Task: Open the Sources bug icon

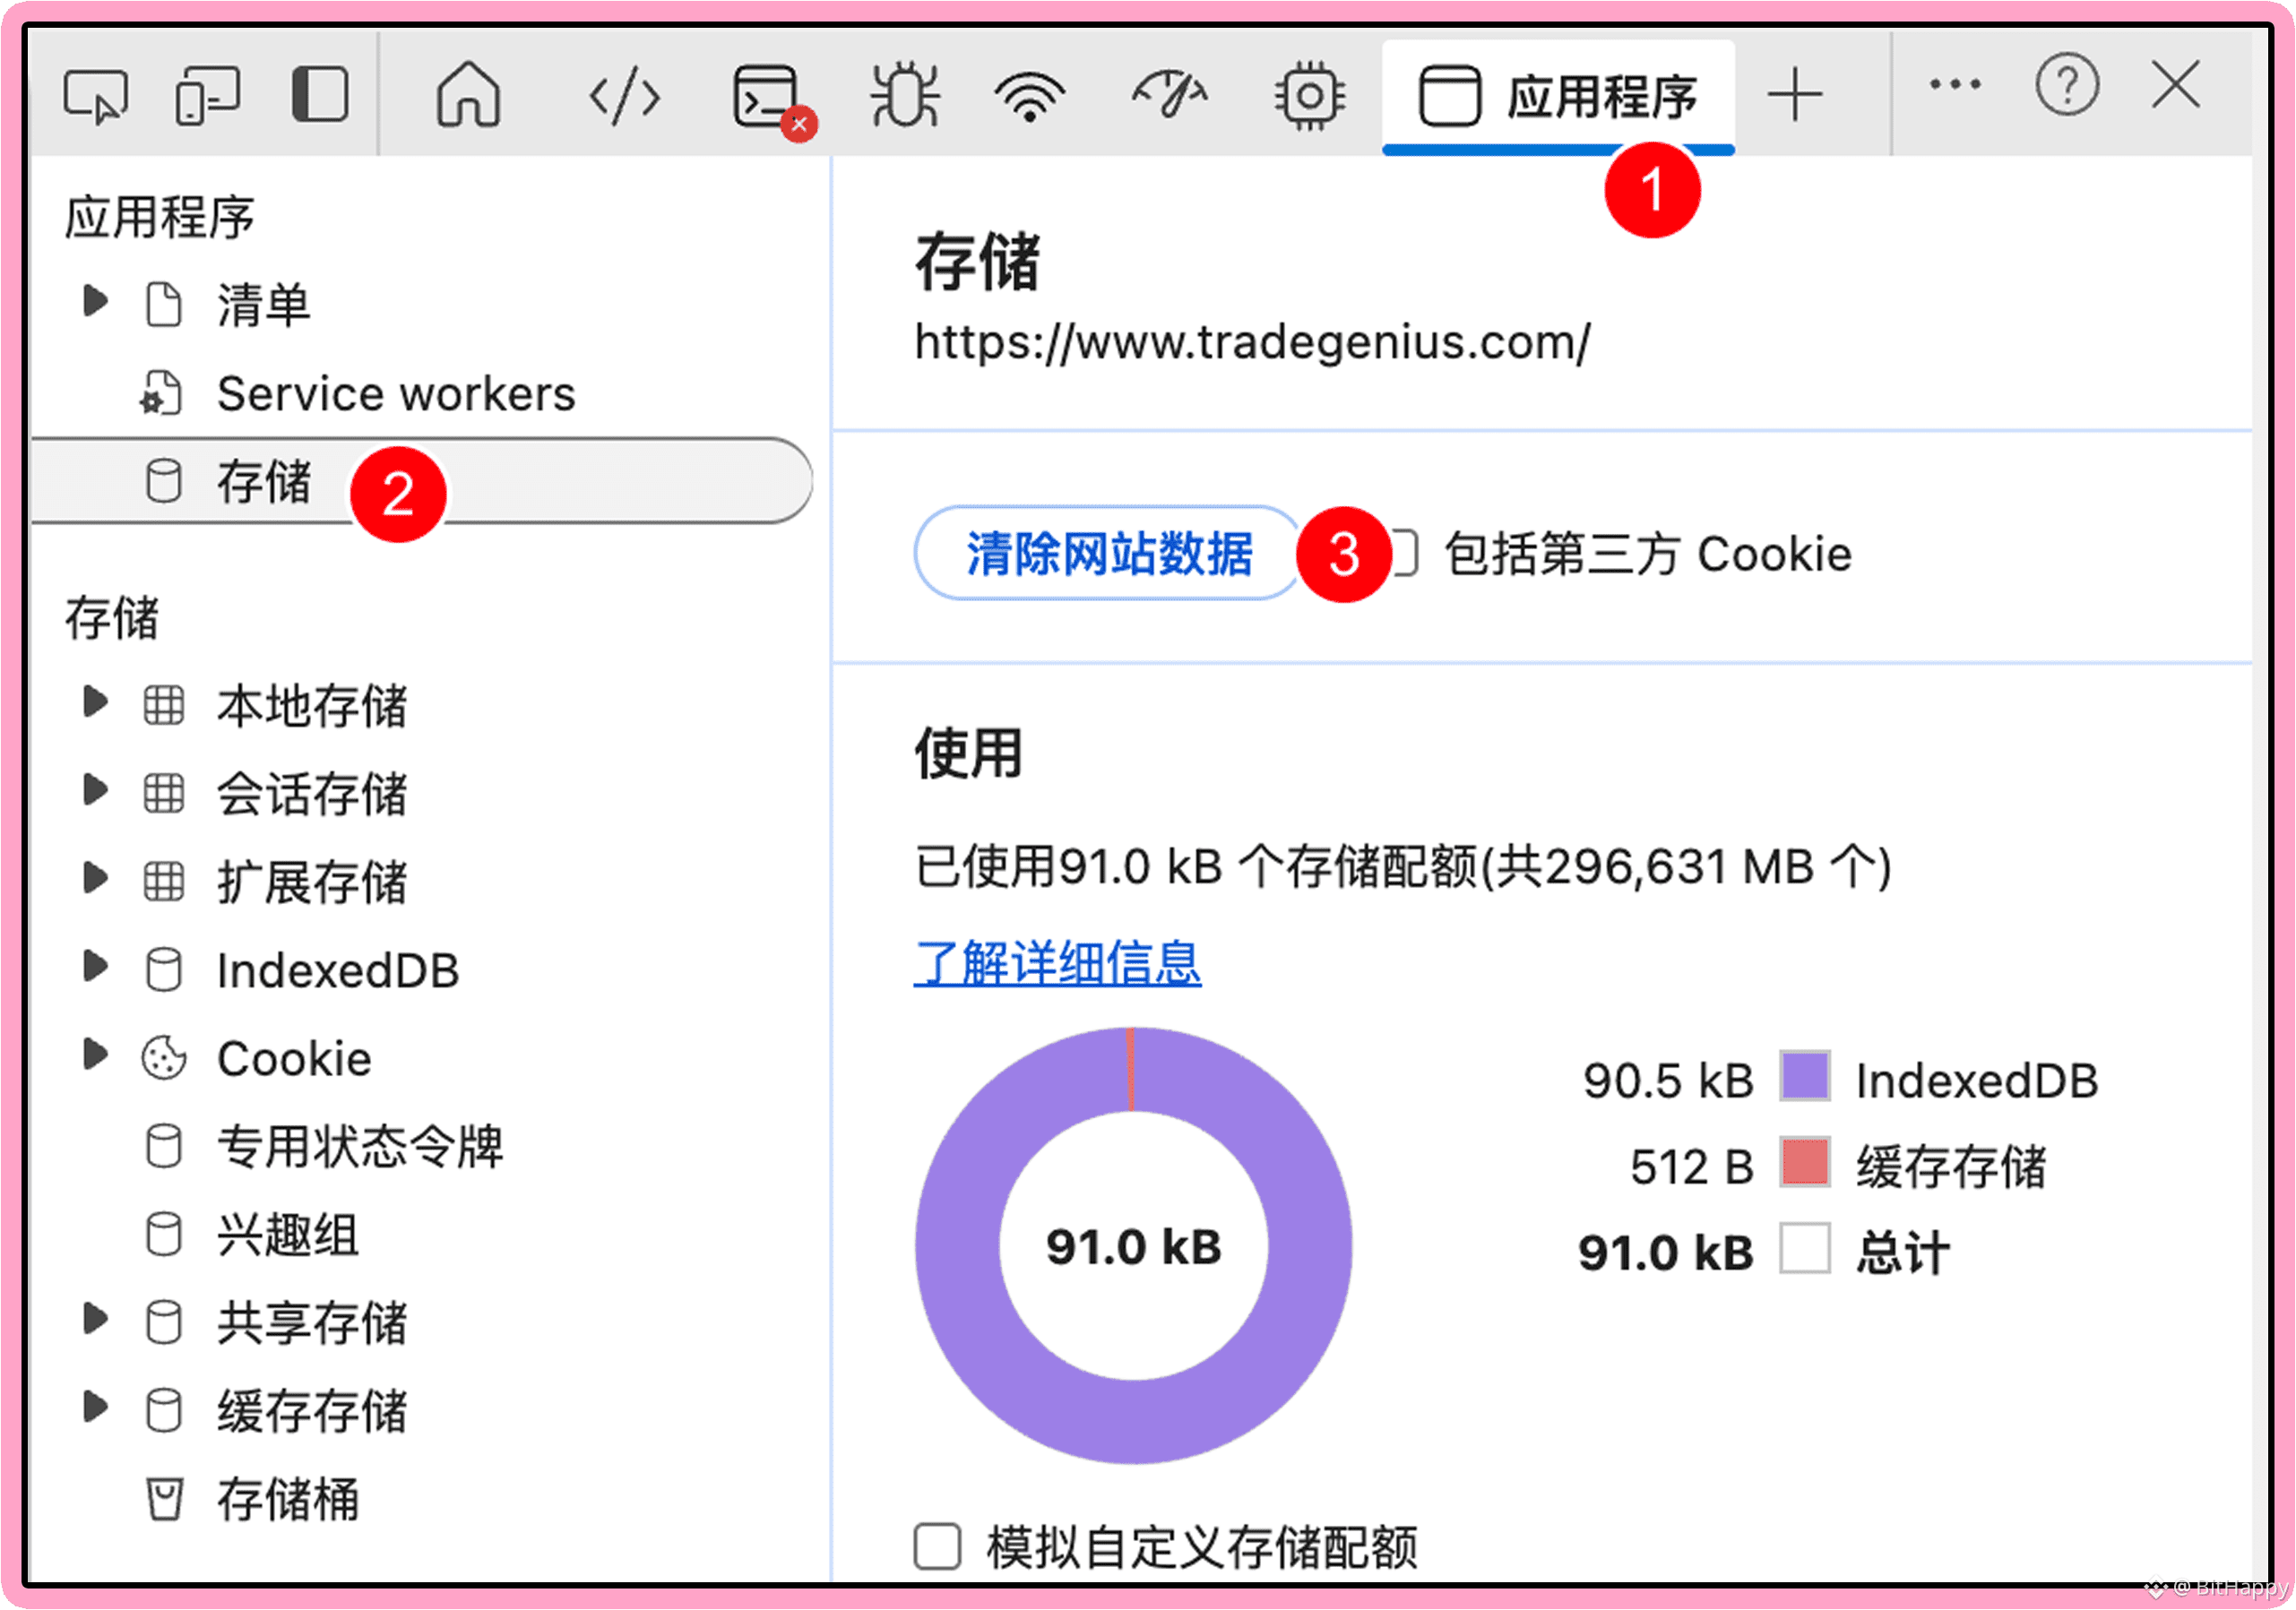Action: click(x=905, y=95)
